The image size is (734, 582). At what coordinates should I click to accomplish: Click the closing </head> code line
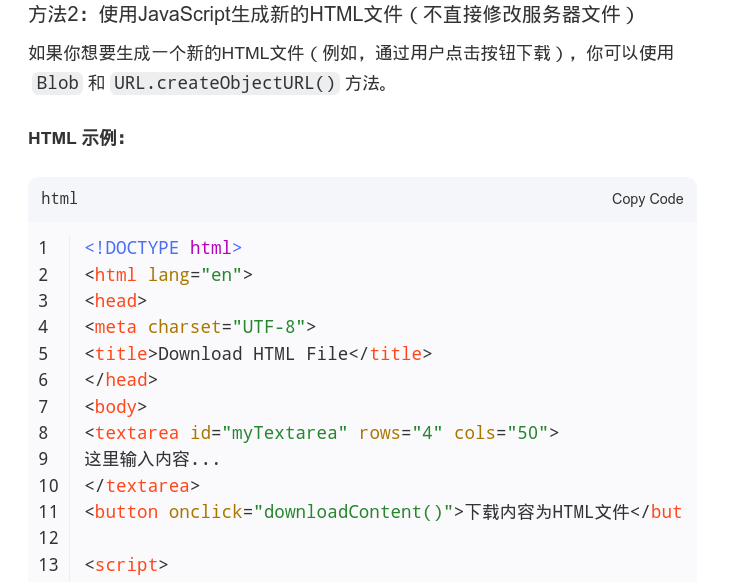(x=121, y=380)
